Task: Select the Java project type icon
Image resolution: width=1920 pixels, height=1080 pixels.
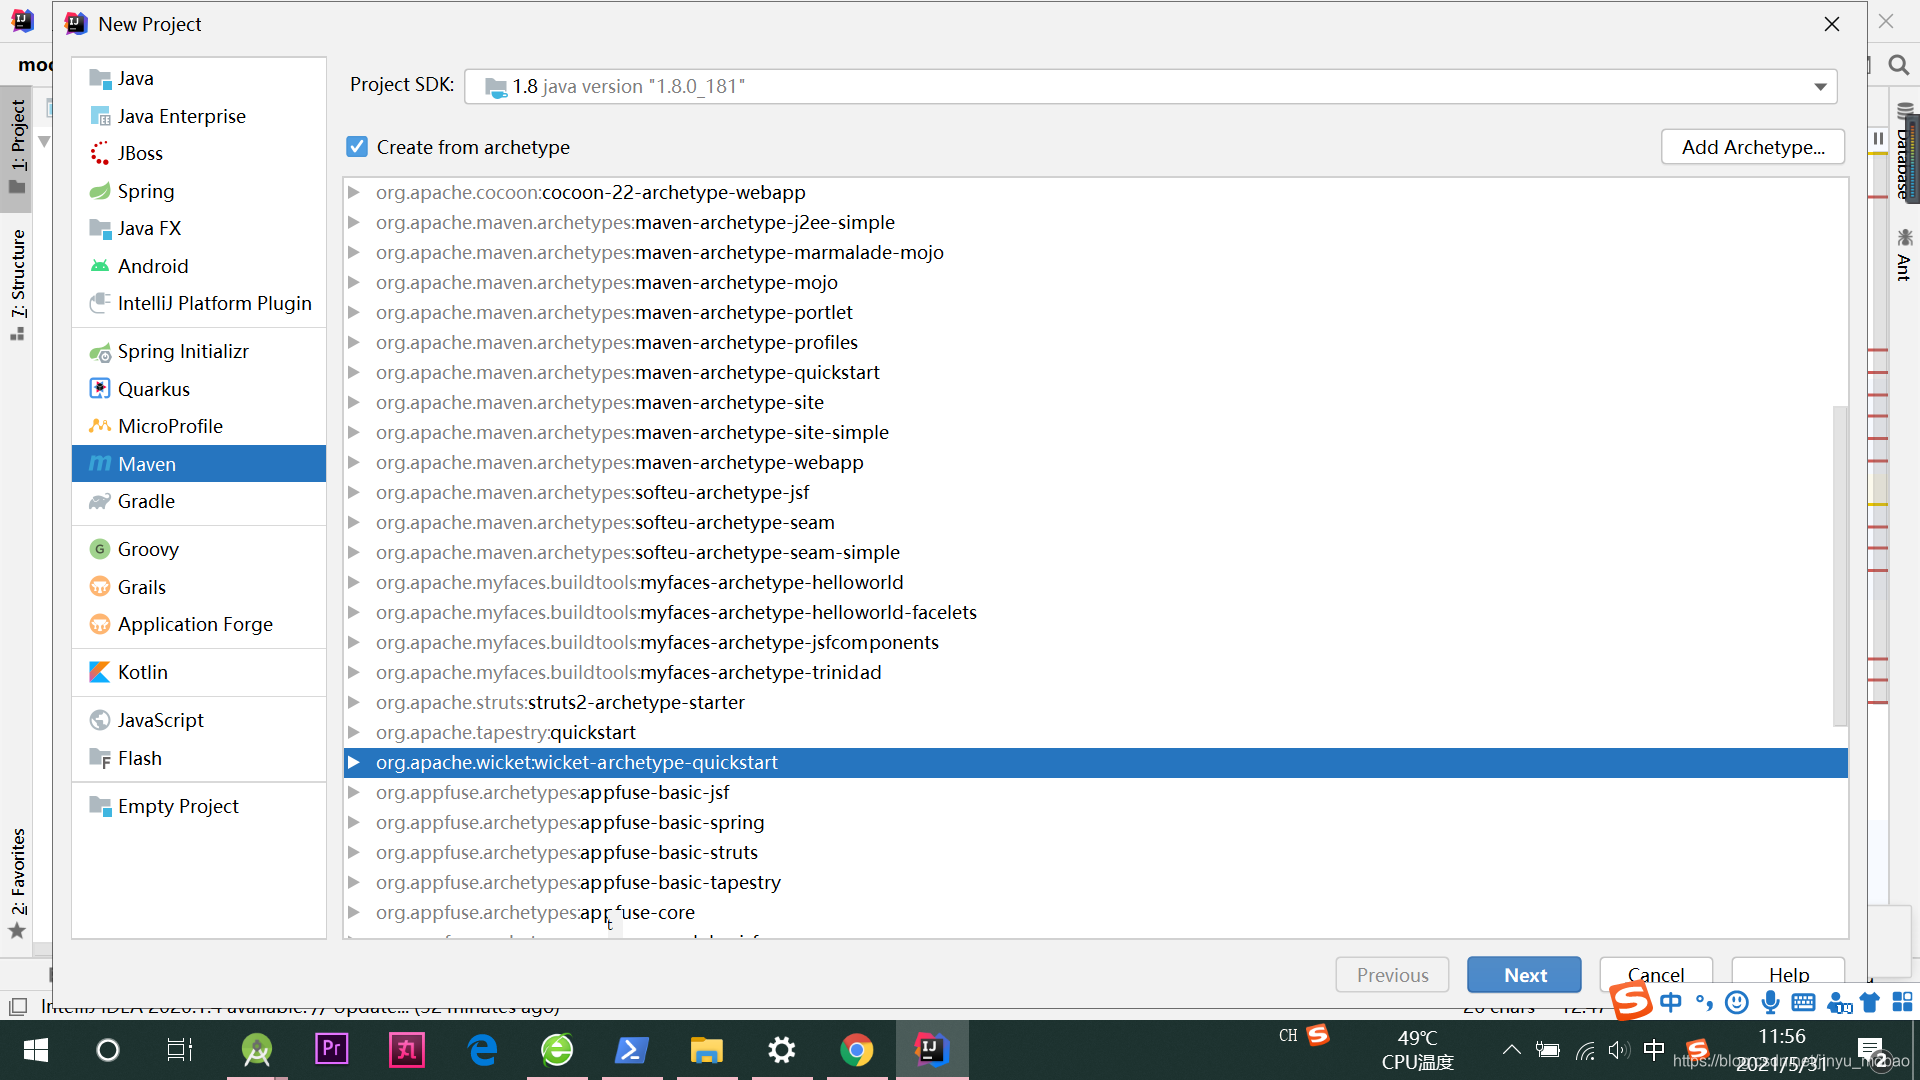Action: [100, 78]
